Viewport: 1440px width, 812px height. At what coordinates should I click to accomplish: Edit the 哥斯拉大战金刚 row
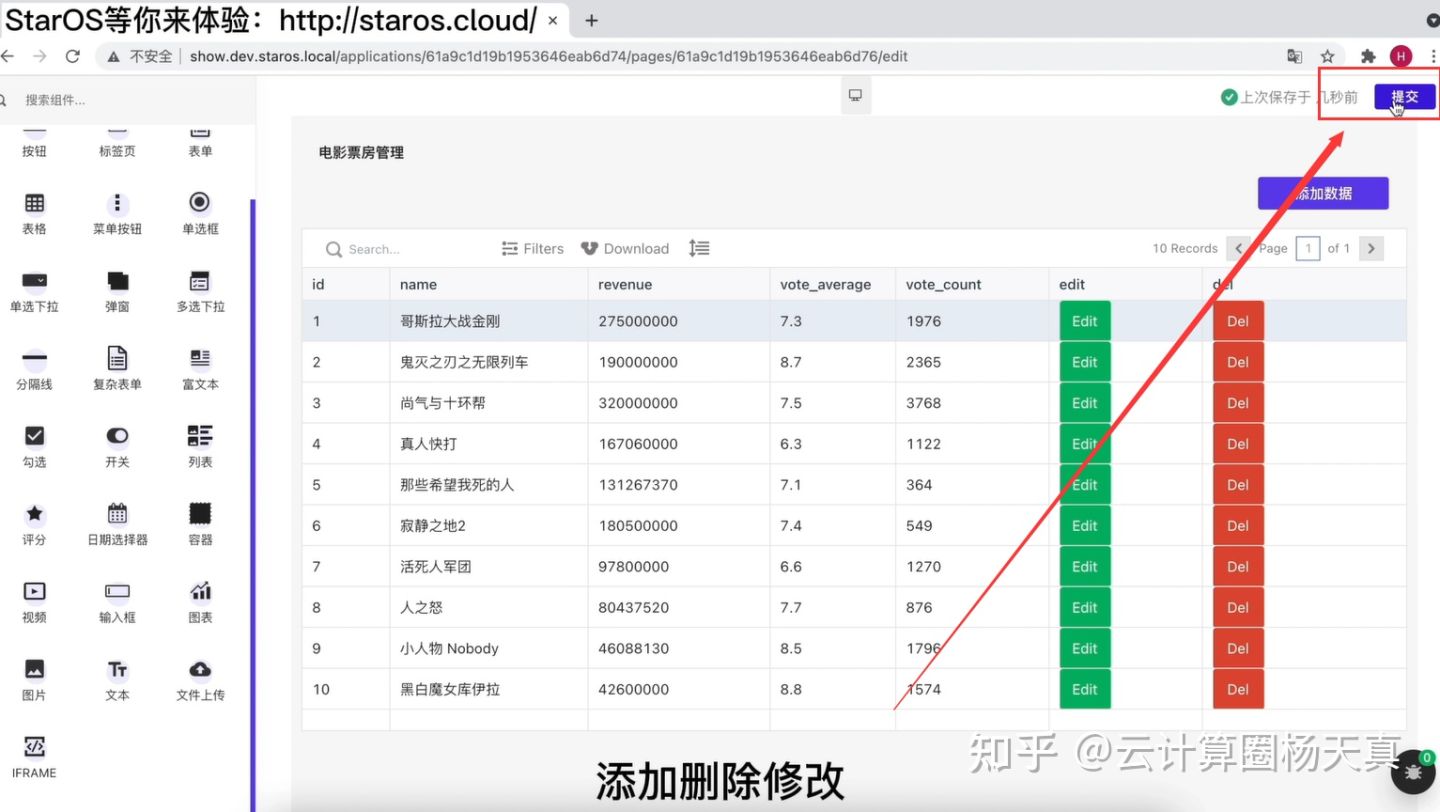1085,321
